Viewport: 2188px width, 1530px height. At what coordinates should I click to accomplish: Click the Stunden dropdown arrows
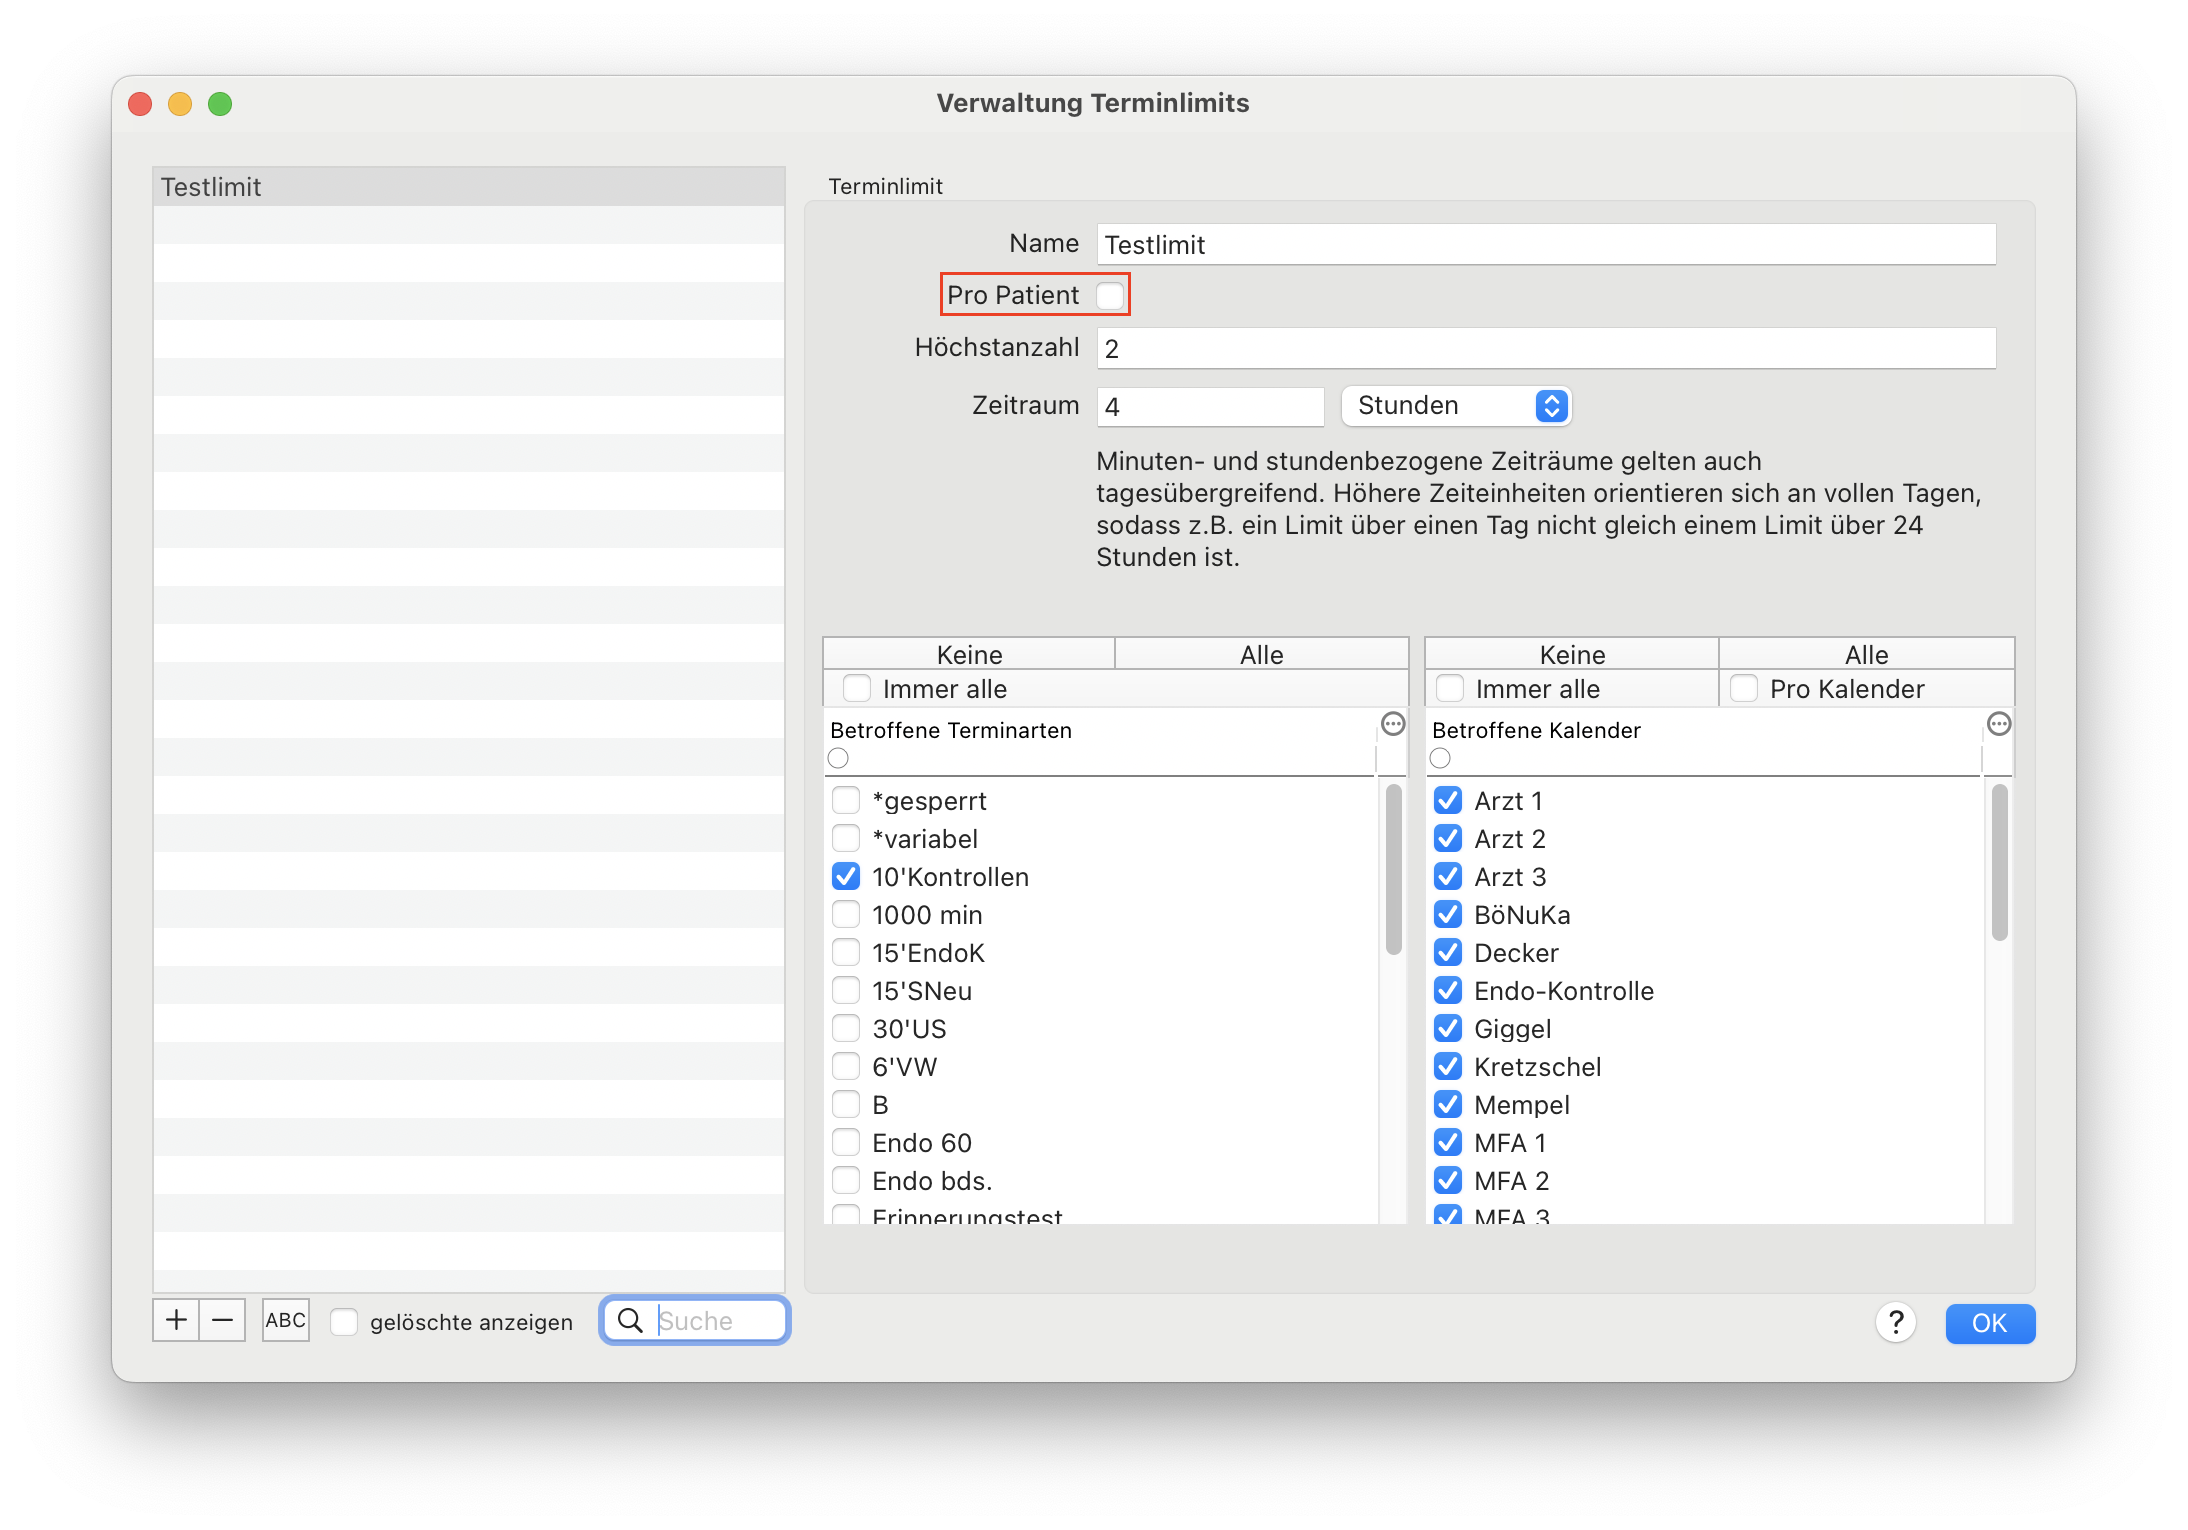1551,405
